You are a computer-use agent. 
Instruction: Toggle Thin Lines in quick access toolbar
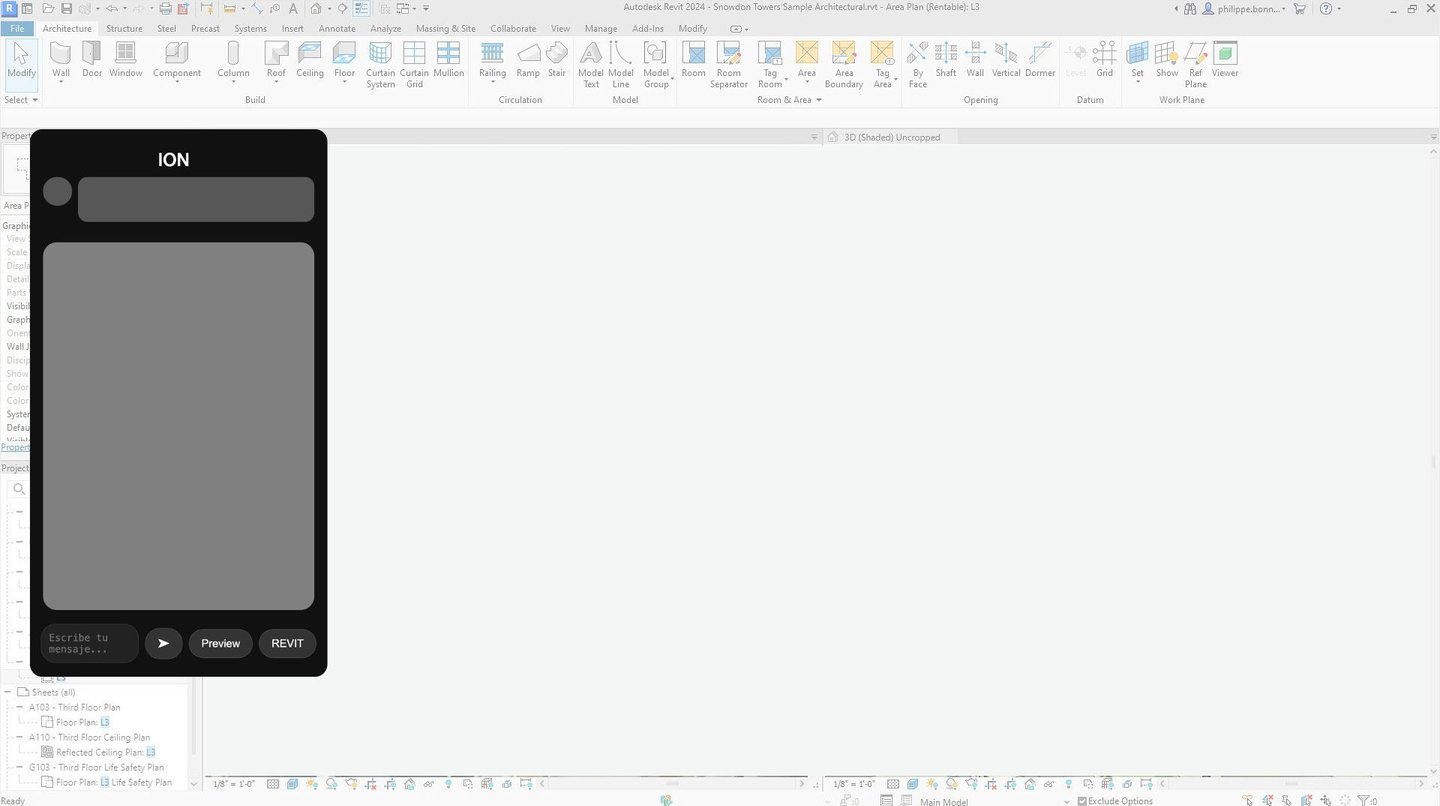tap(360, 8)
